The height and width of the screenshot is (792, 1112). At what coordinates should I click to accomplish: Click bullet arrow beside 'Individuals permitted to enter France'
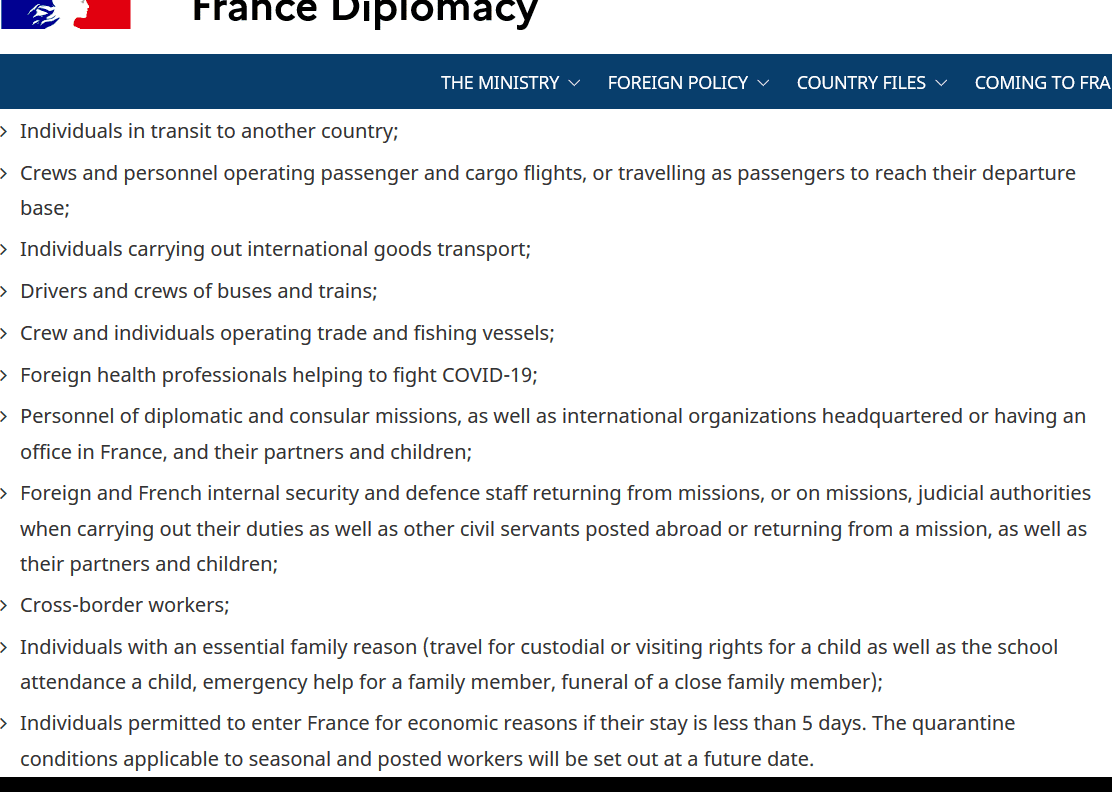[x=4, y=724]
